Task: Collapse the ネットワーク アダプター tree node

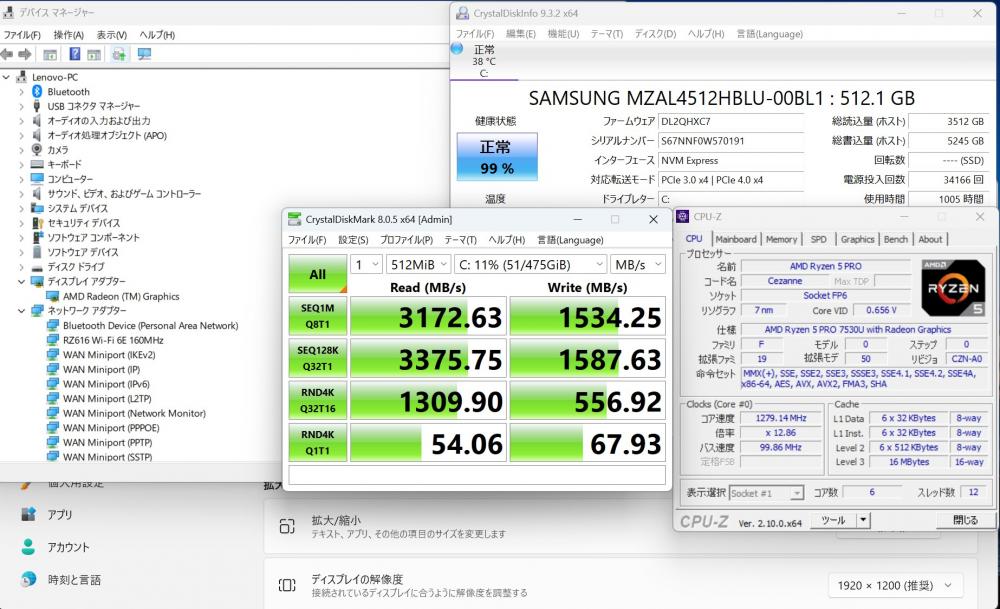Action: tap(21, 311)
